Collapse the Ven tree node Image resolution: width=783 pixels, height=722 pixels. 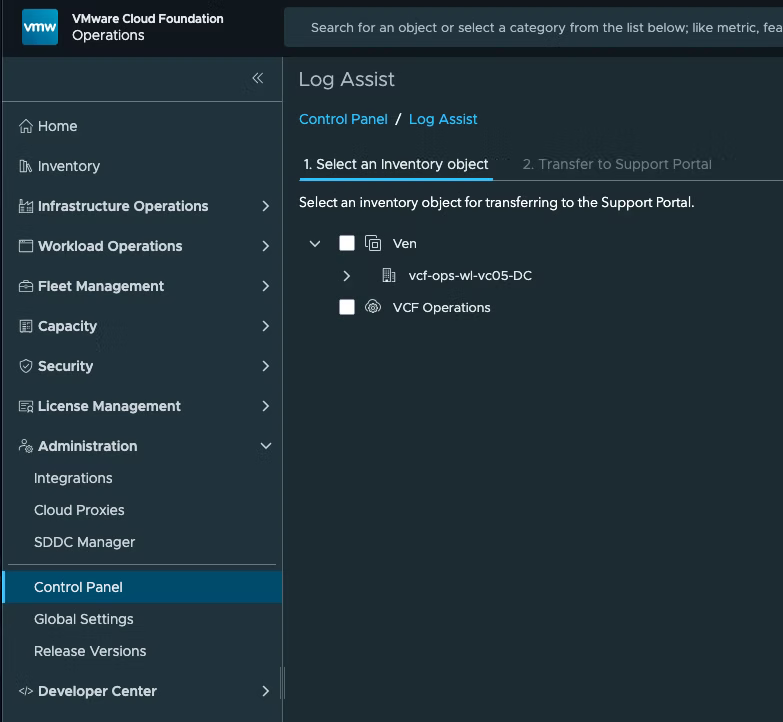pos(315,243)
